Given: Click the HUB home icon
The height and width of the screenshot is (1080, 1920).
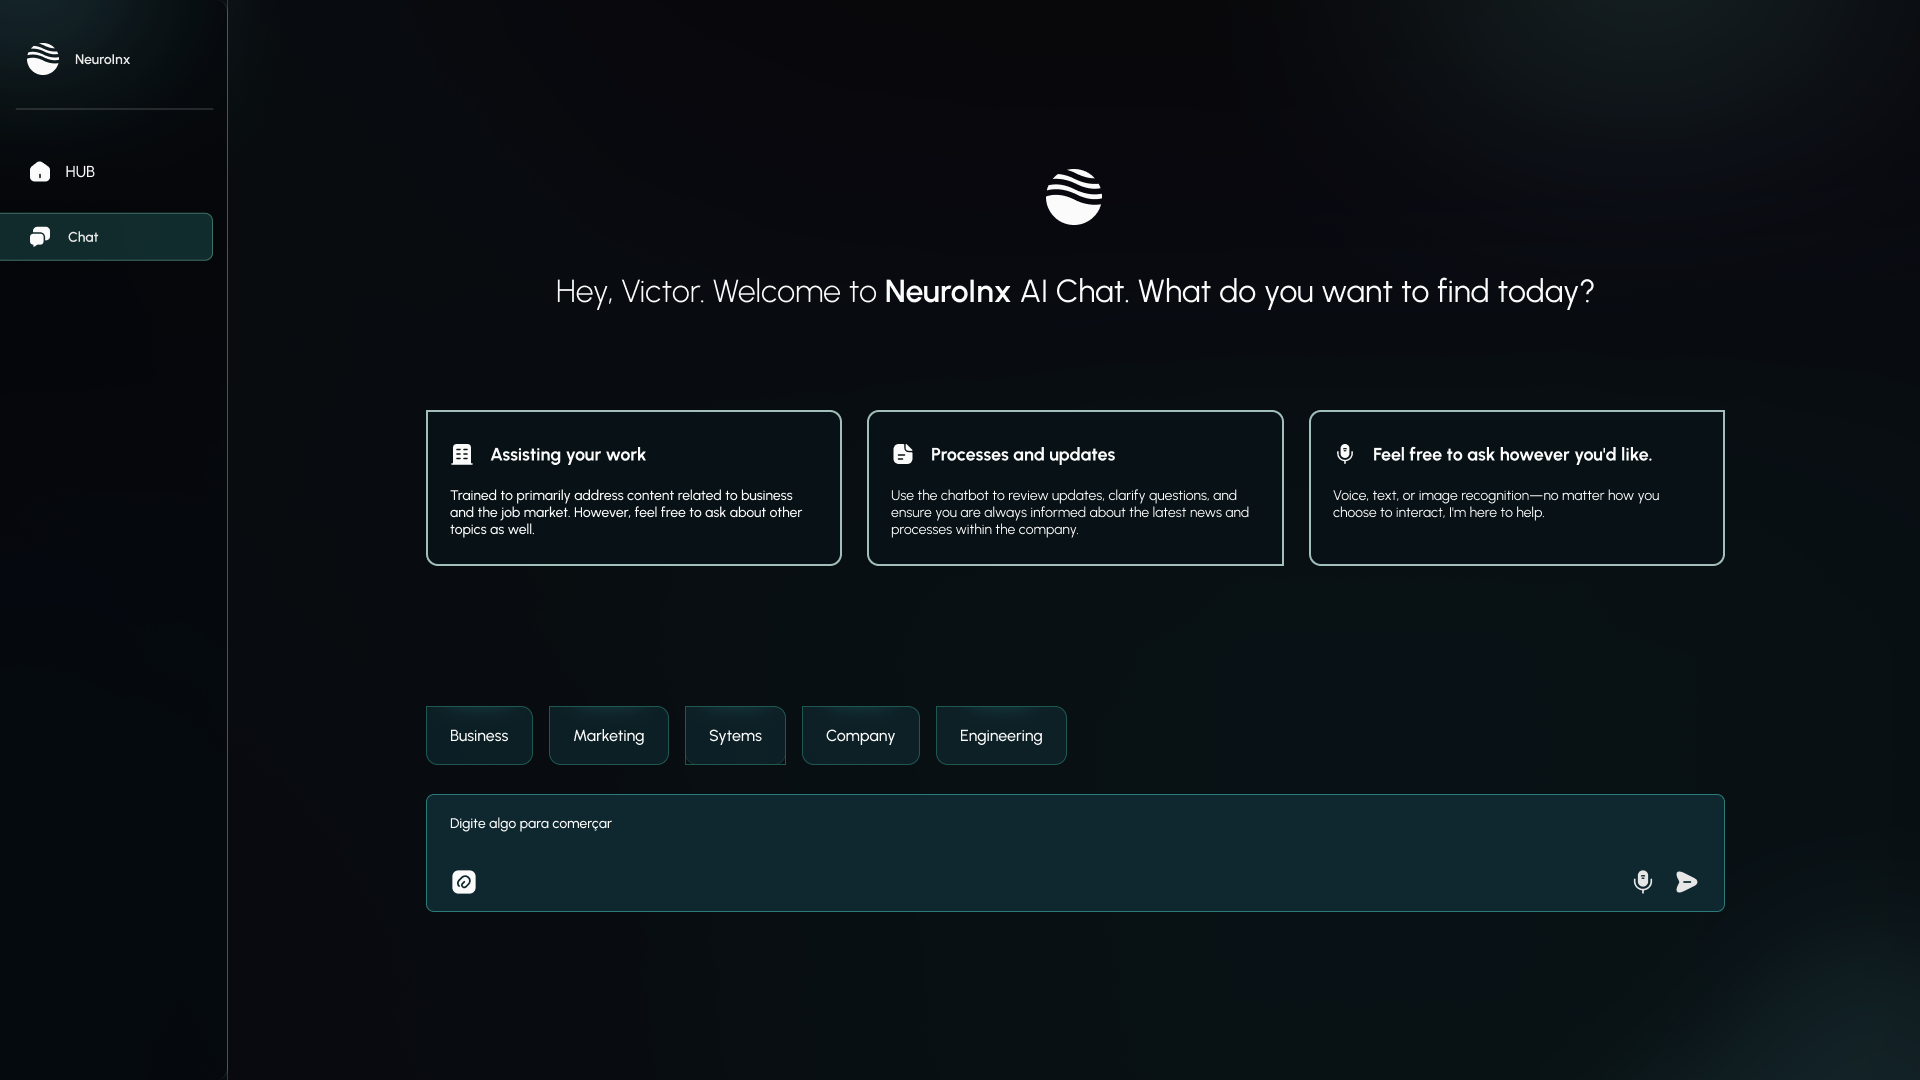Looking at the screenshot, I should pos(40,172).
